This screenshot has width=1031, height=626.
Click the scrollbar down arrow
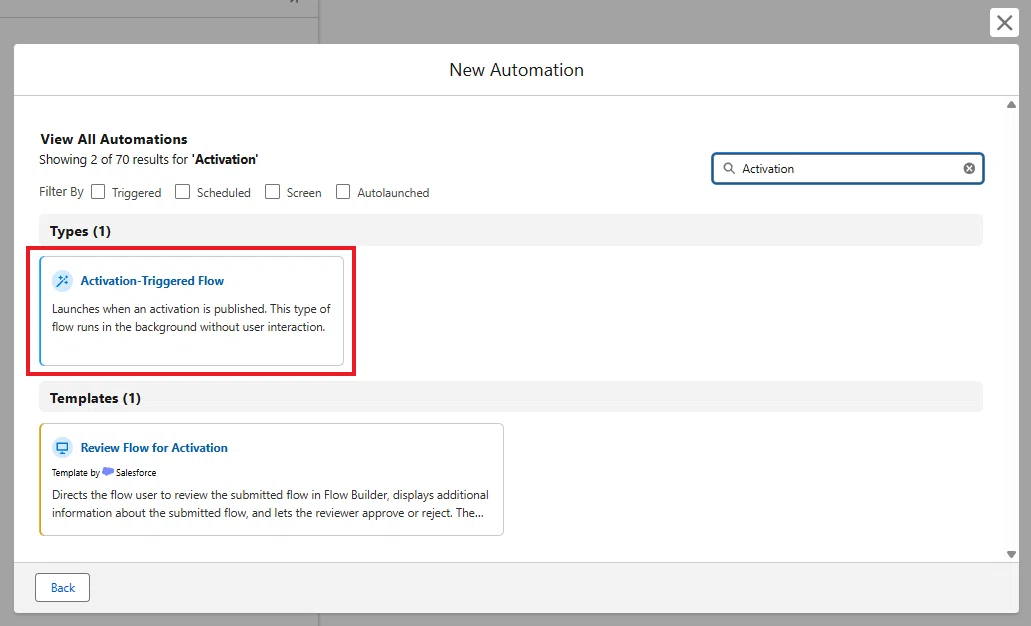click(x=1011, y=554)
